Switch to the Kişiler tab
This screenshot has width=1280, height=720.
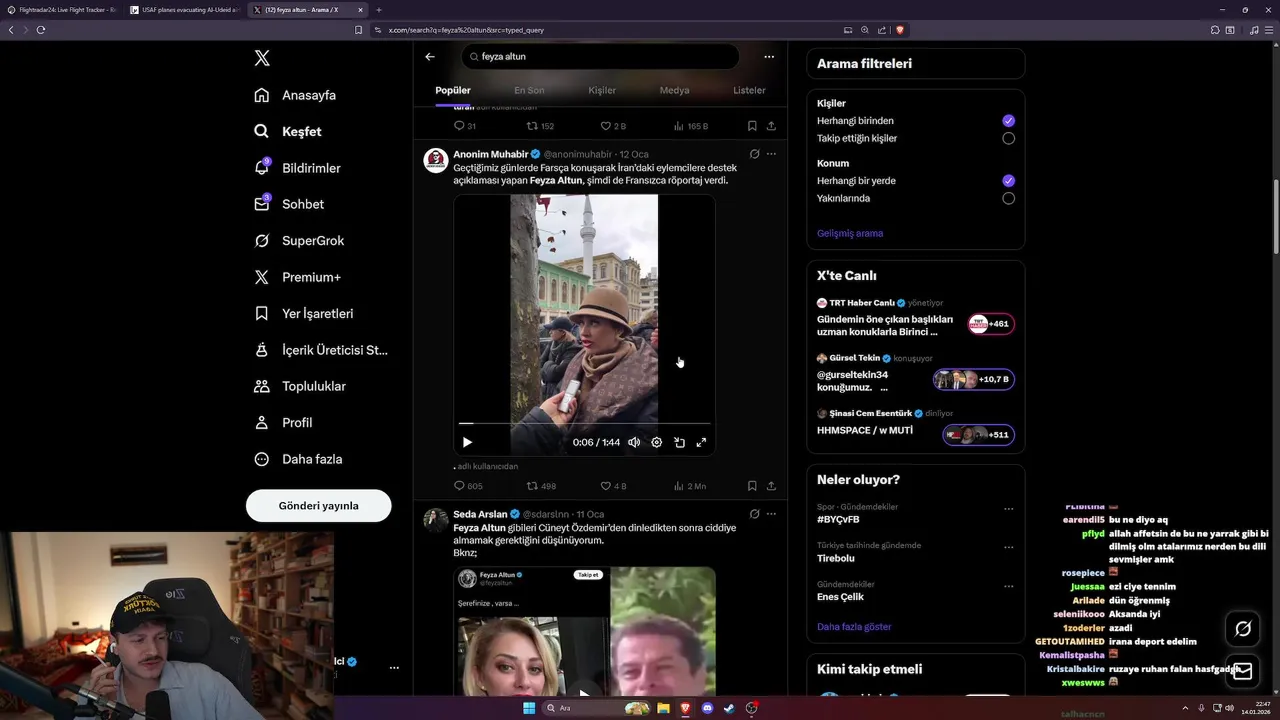pos(602,90)
